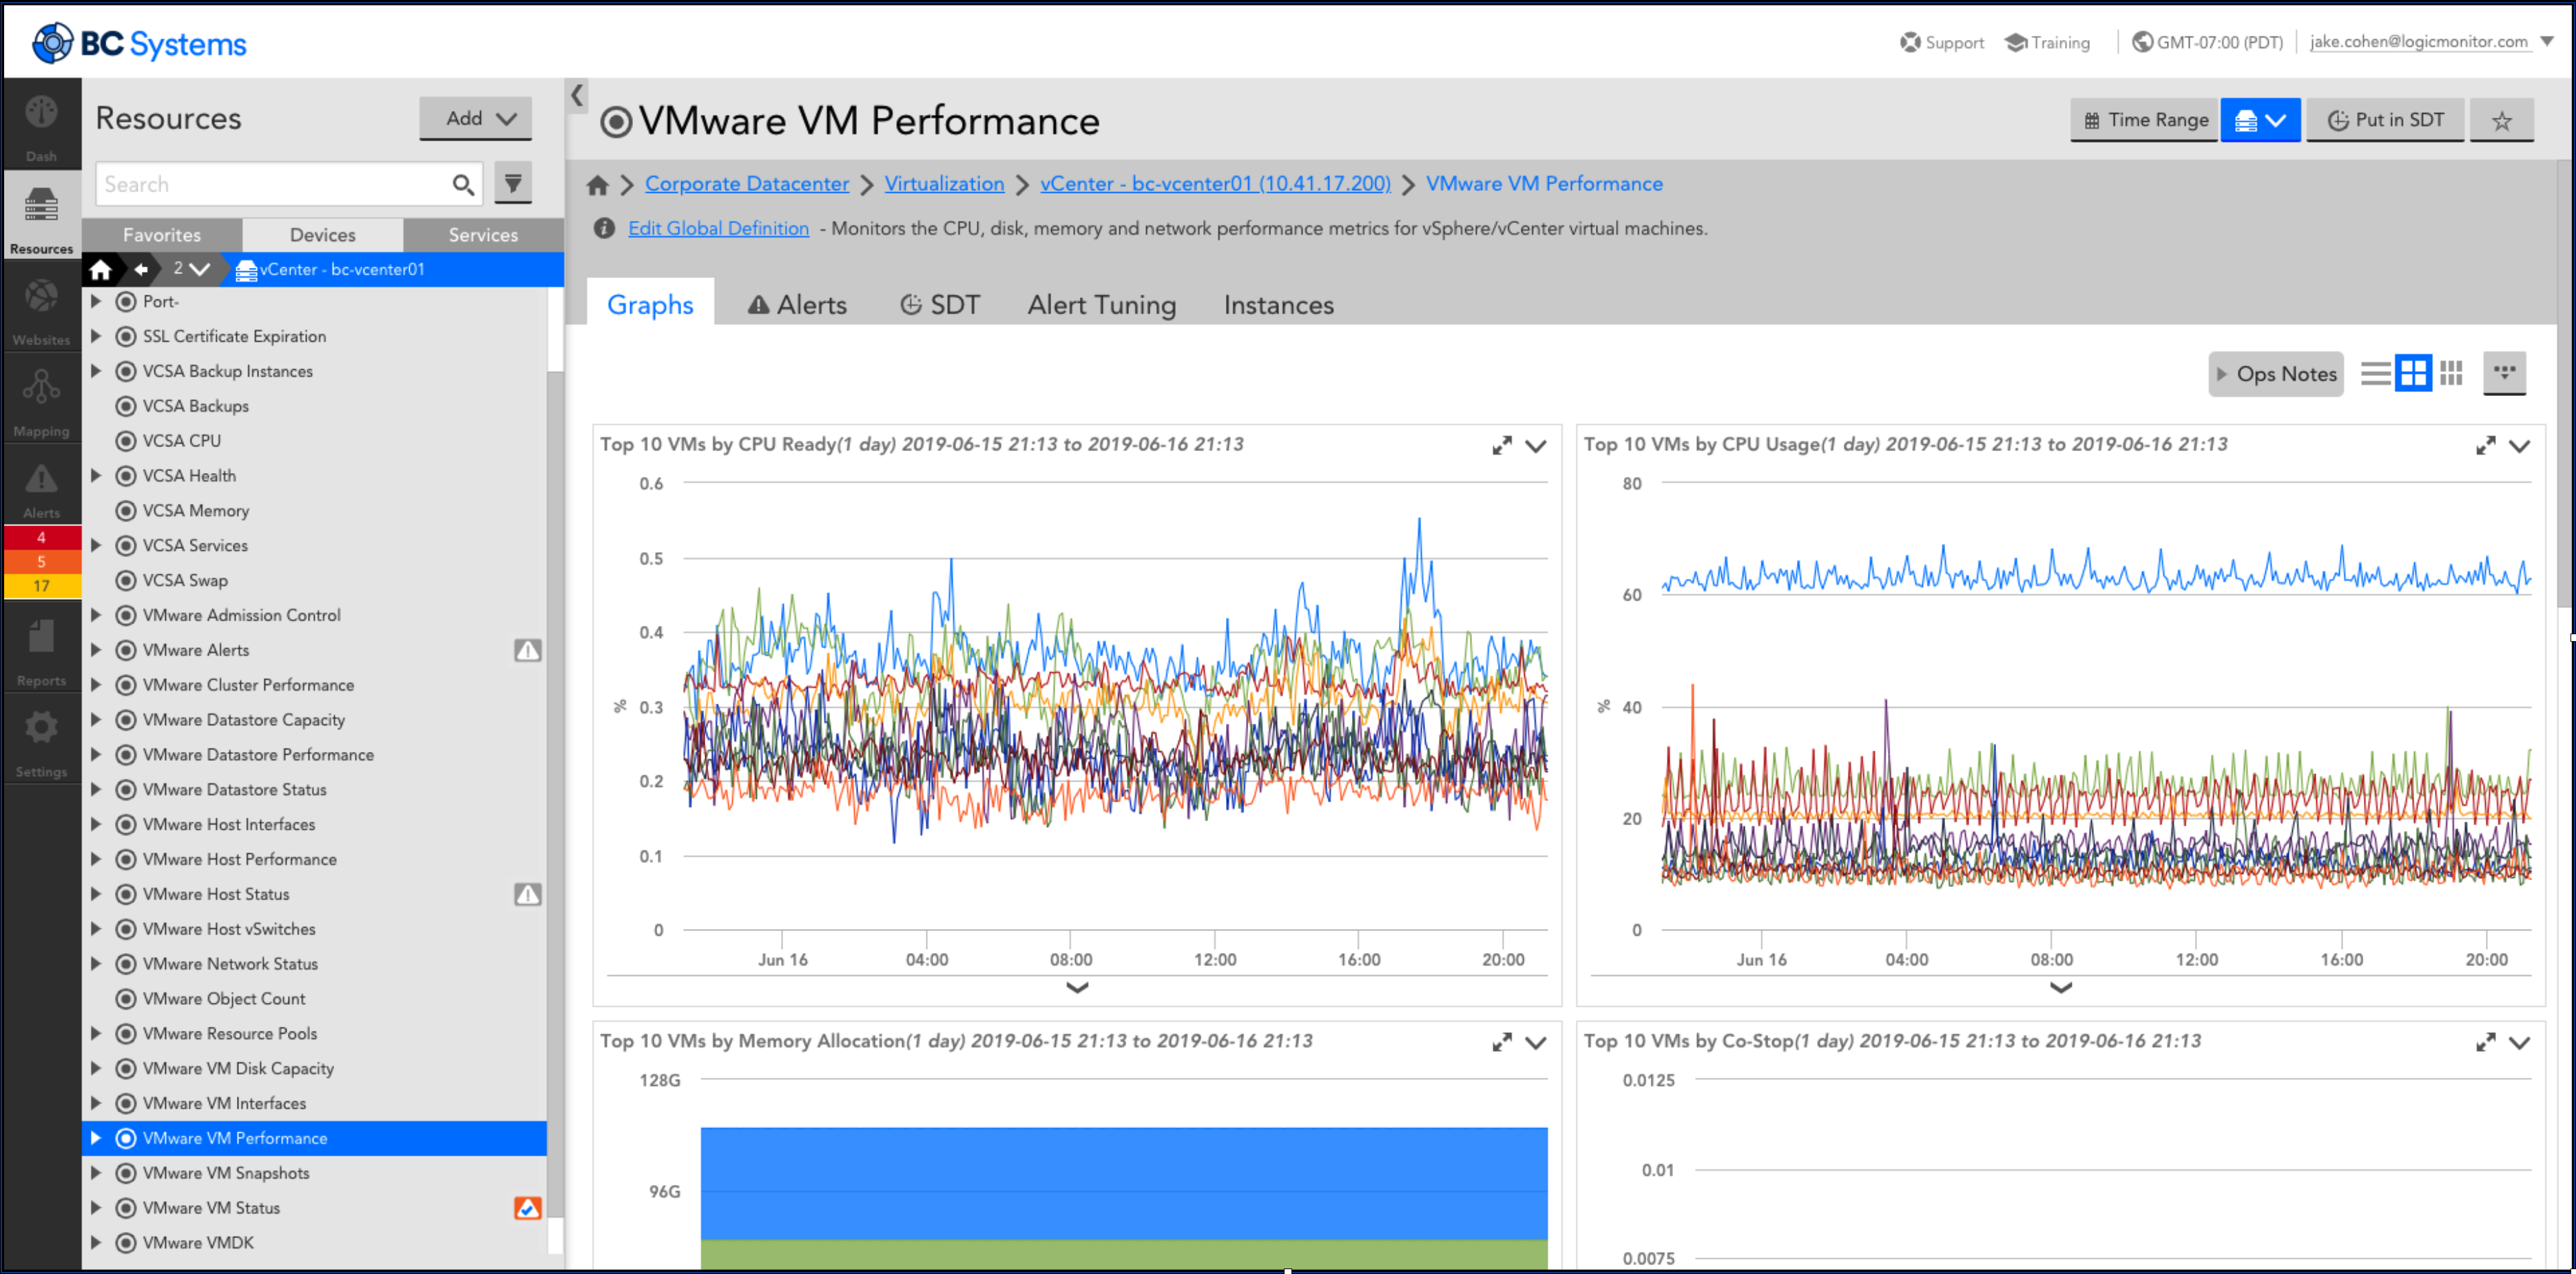This screenshot has width=2576, height=1274.
Task: Open graph options more menu
Action: (x=2504, y=373)
